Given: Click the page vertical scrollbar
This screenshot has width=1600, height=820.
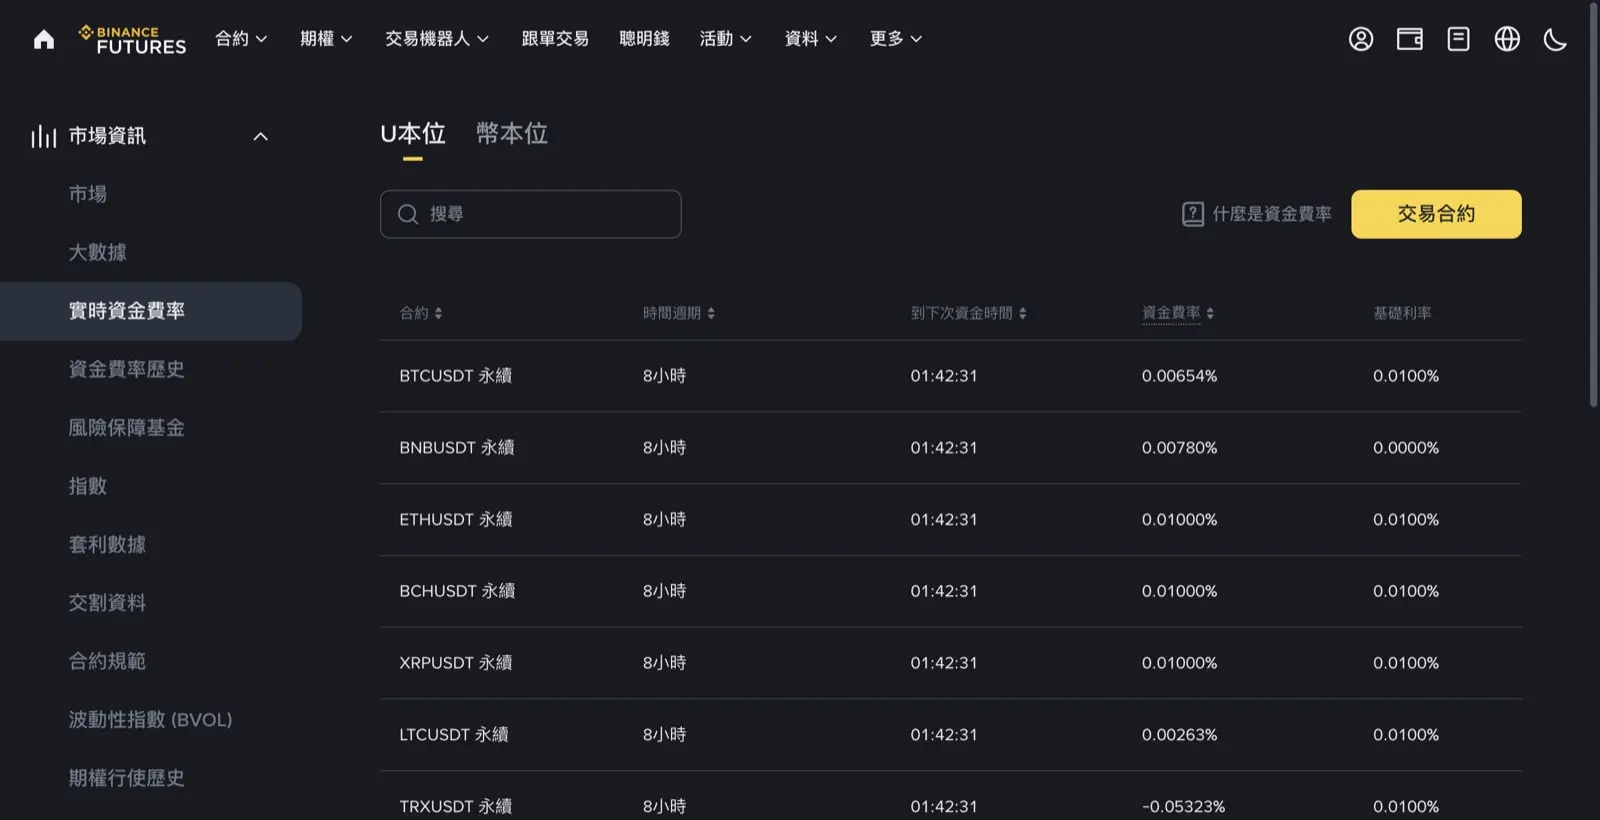Looking at the screenshot, I should point(1594,205).
